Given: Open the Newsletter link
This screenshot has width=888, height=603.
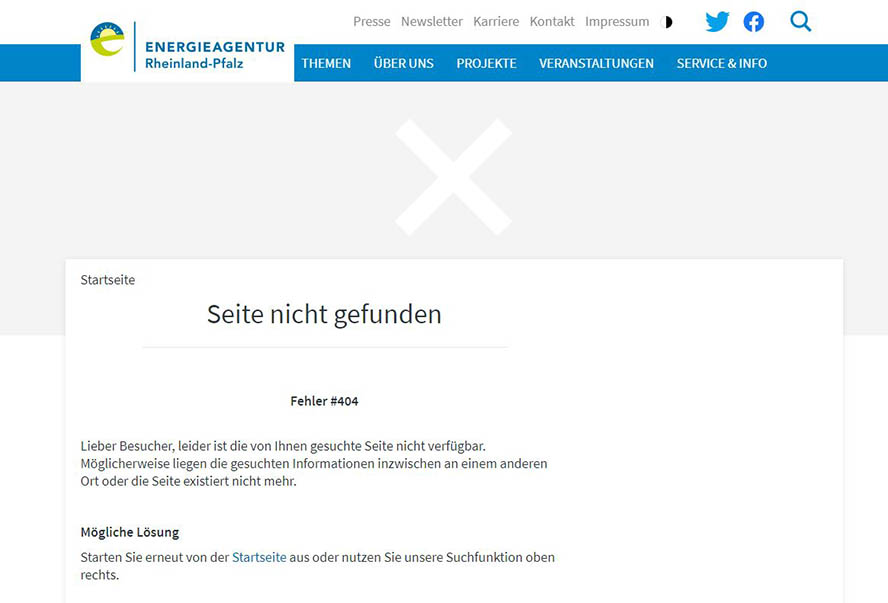Looking at the screenshot, I should [x=431, y=21].
